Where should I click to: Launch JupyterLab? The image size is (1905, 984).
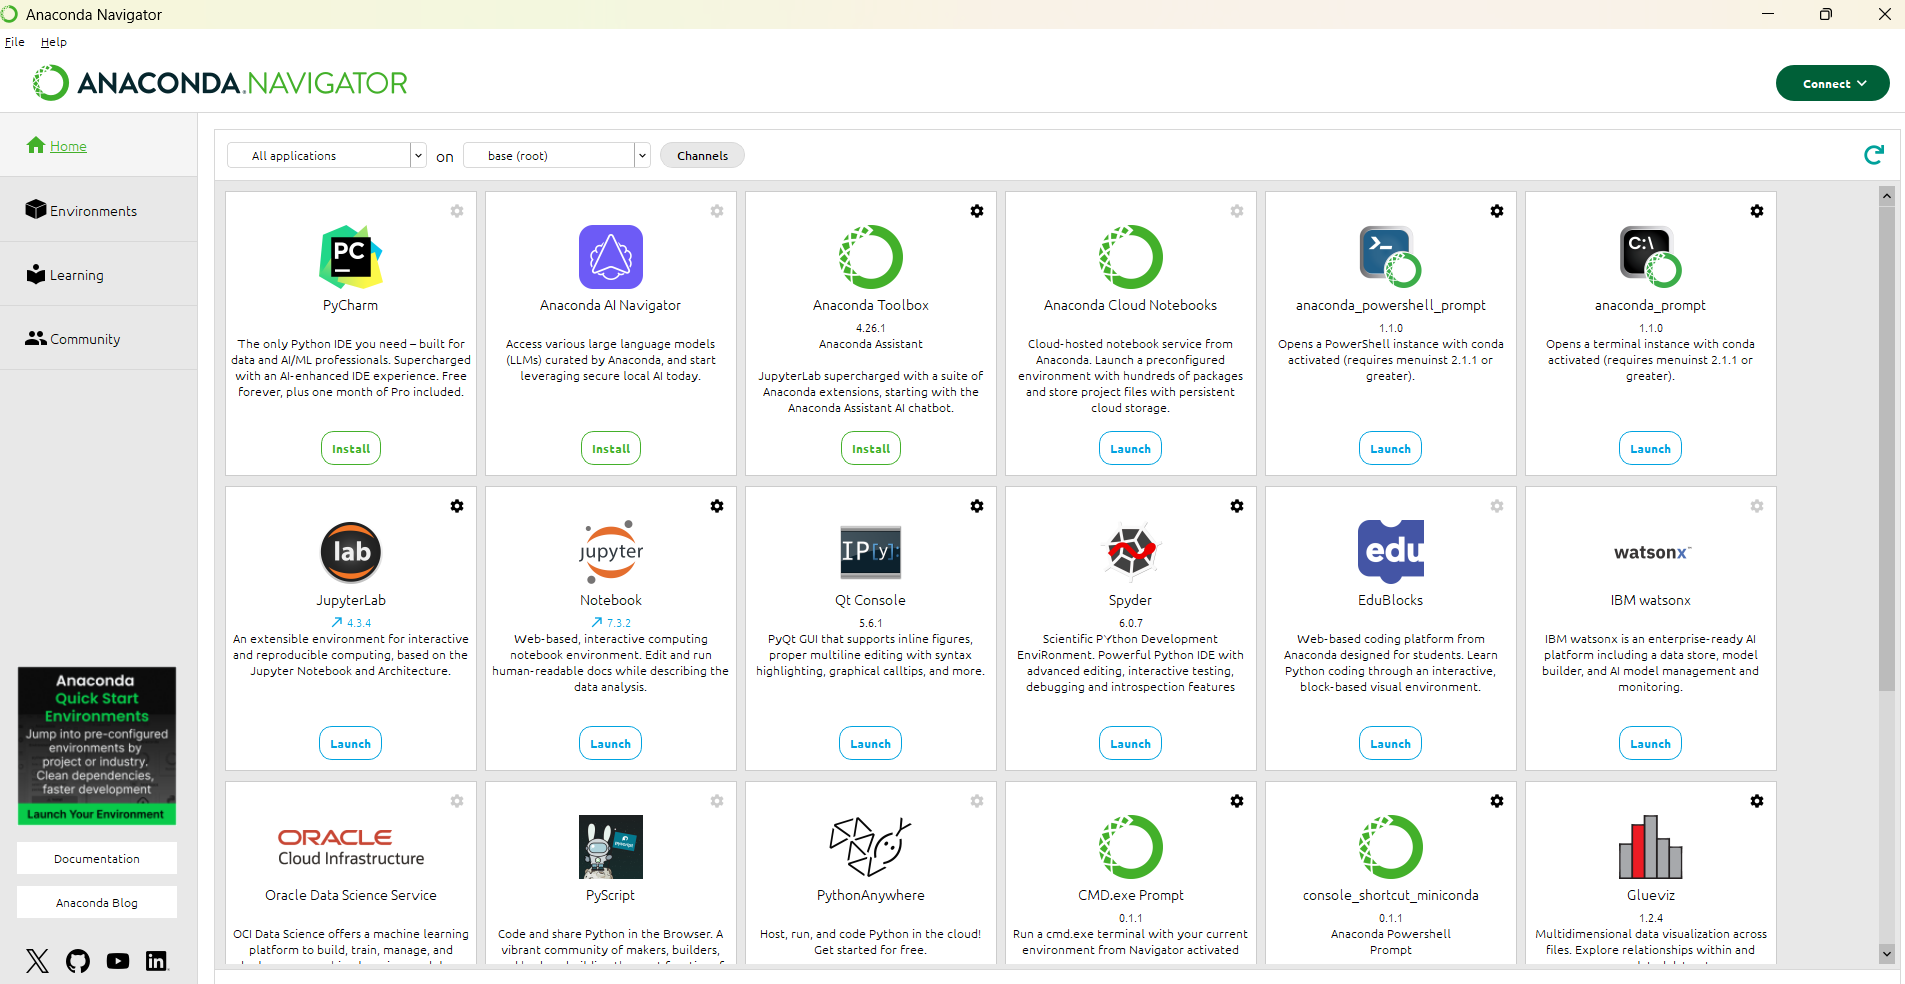(x=351, y=743)
